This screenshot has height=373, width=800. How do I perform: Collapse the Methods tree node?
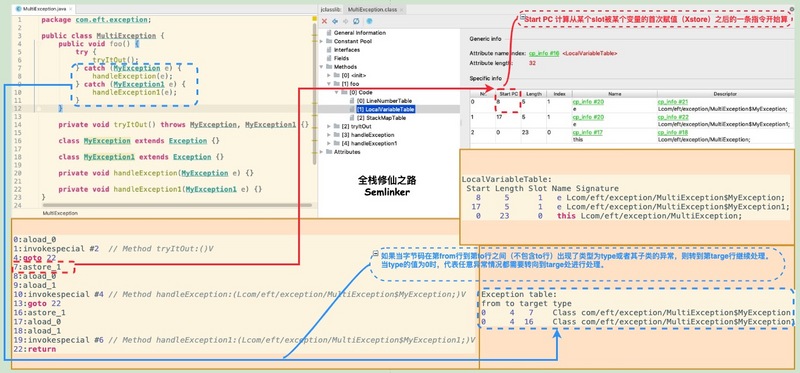click(321, 67)
